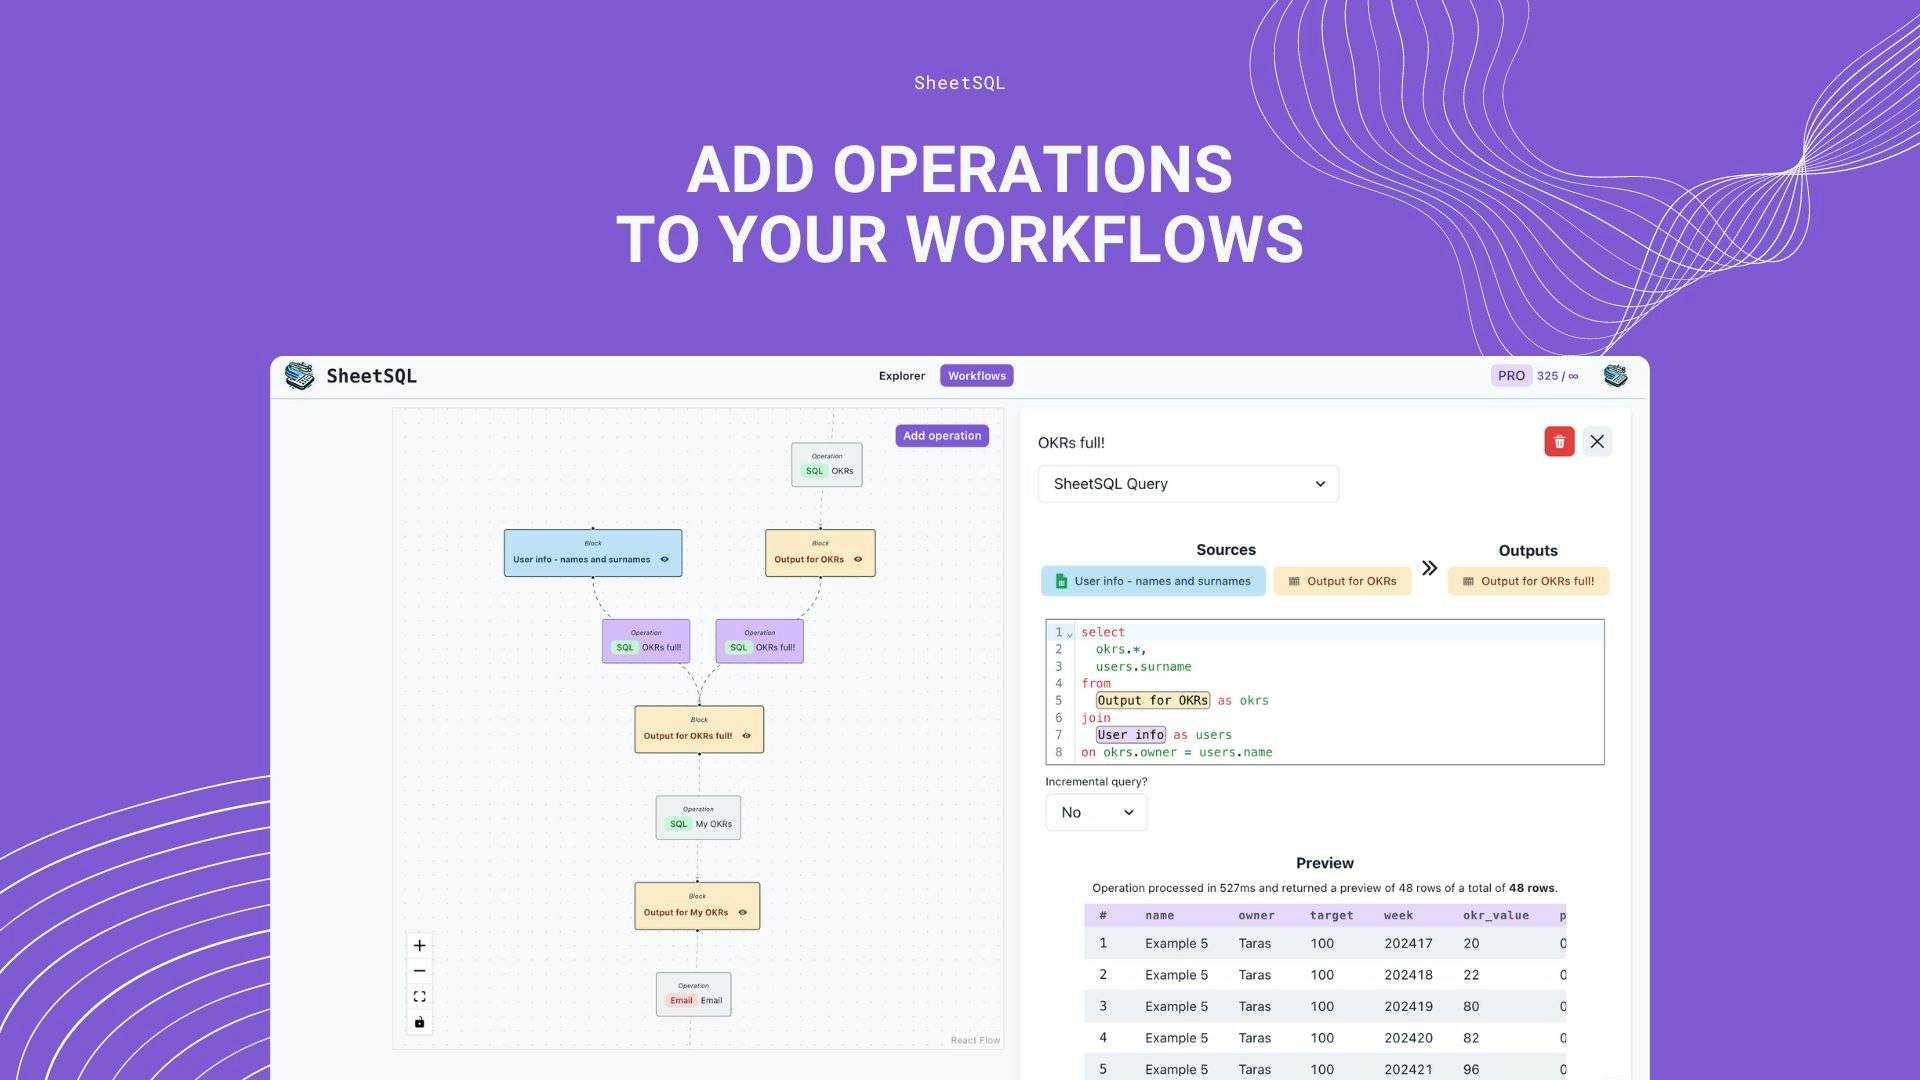Click the SheetSQL logo icon in header

299,376
